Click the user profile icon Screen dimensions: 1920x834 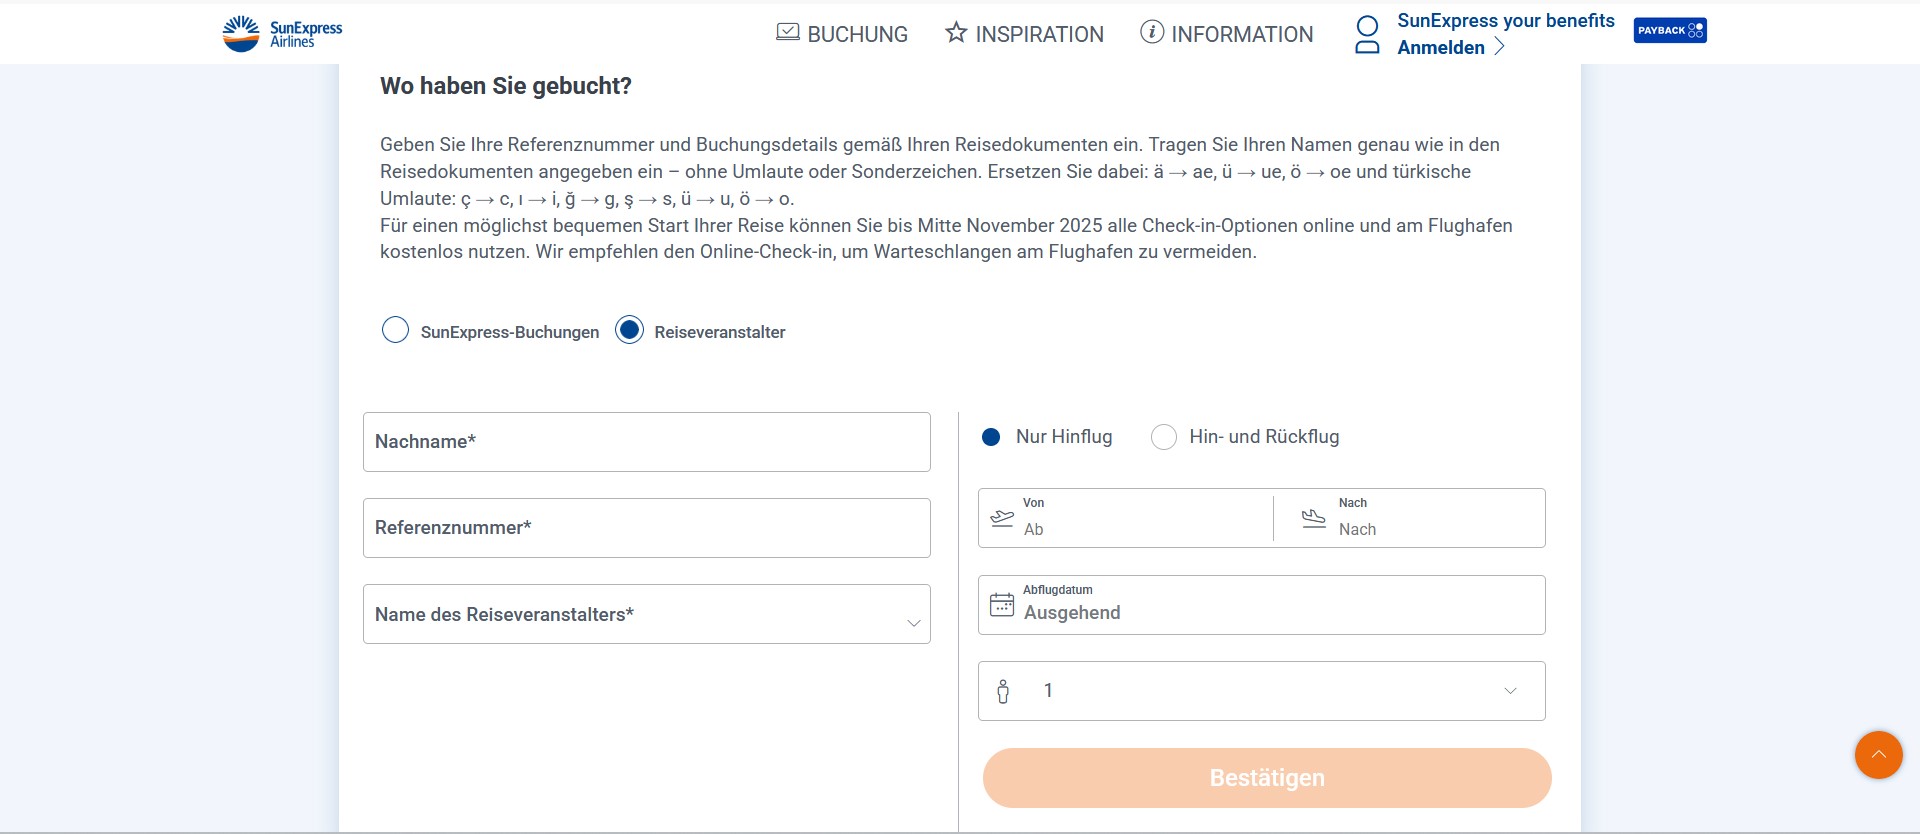click(x=1367, y=34)
